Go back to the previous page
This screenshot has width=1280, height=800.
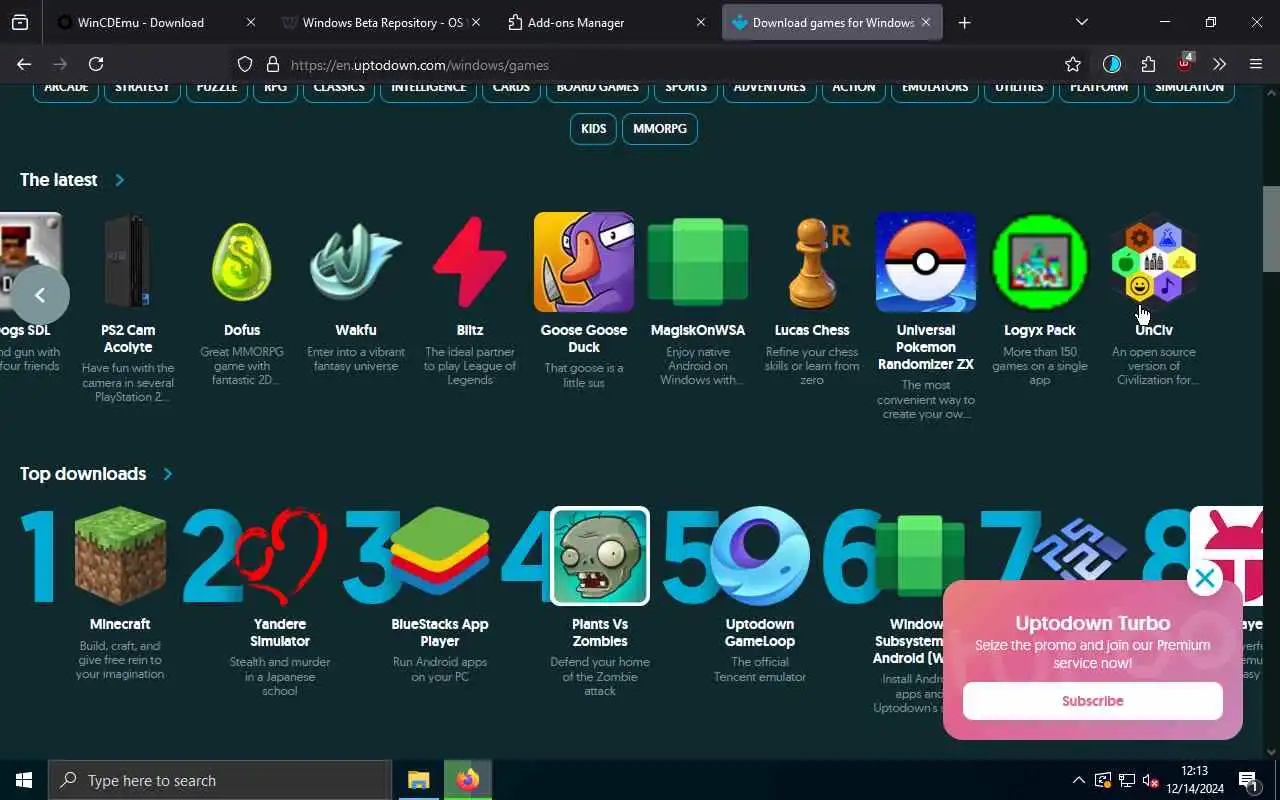24,64
